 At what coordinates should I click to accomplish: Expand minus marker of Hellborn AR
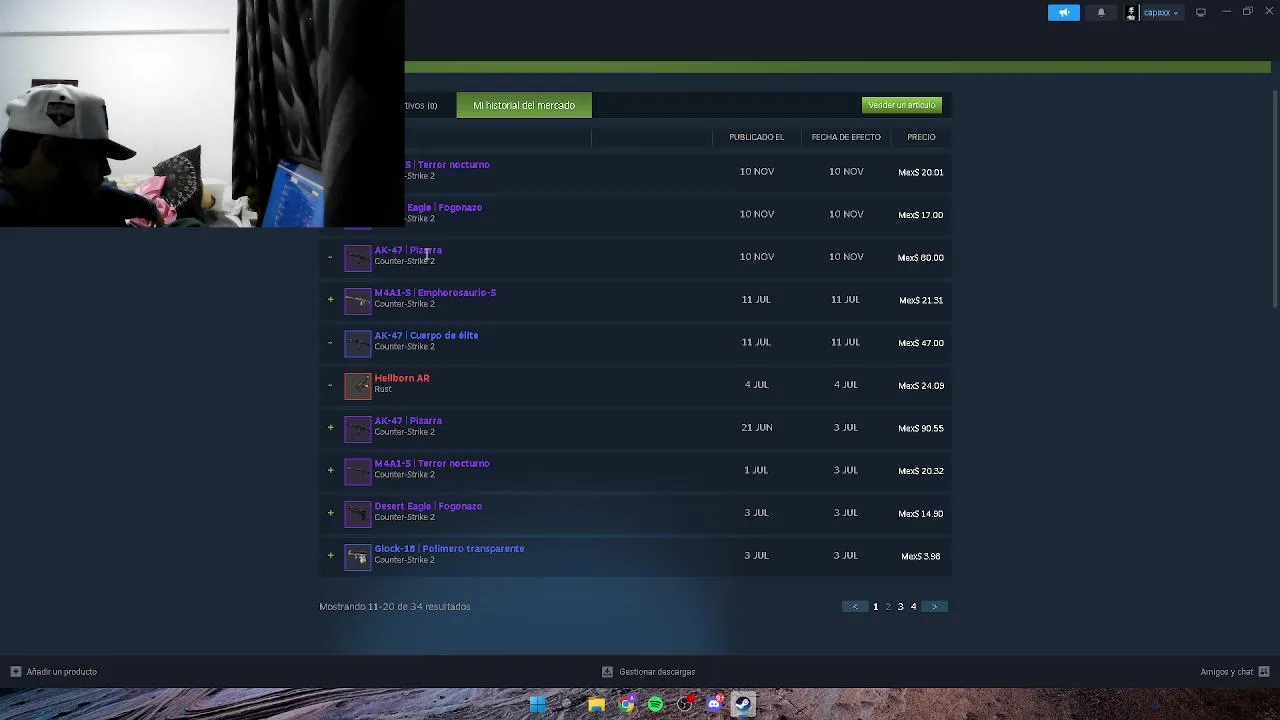pyautogui.click(x=330, y=385)
